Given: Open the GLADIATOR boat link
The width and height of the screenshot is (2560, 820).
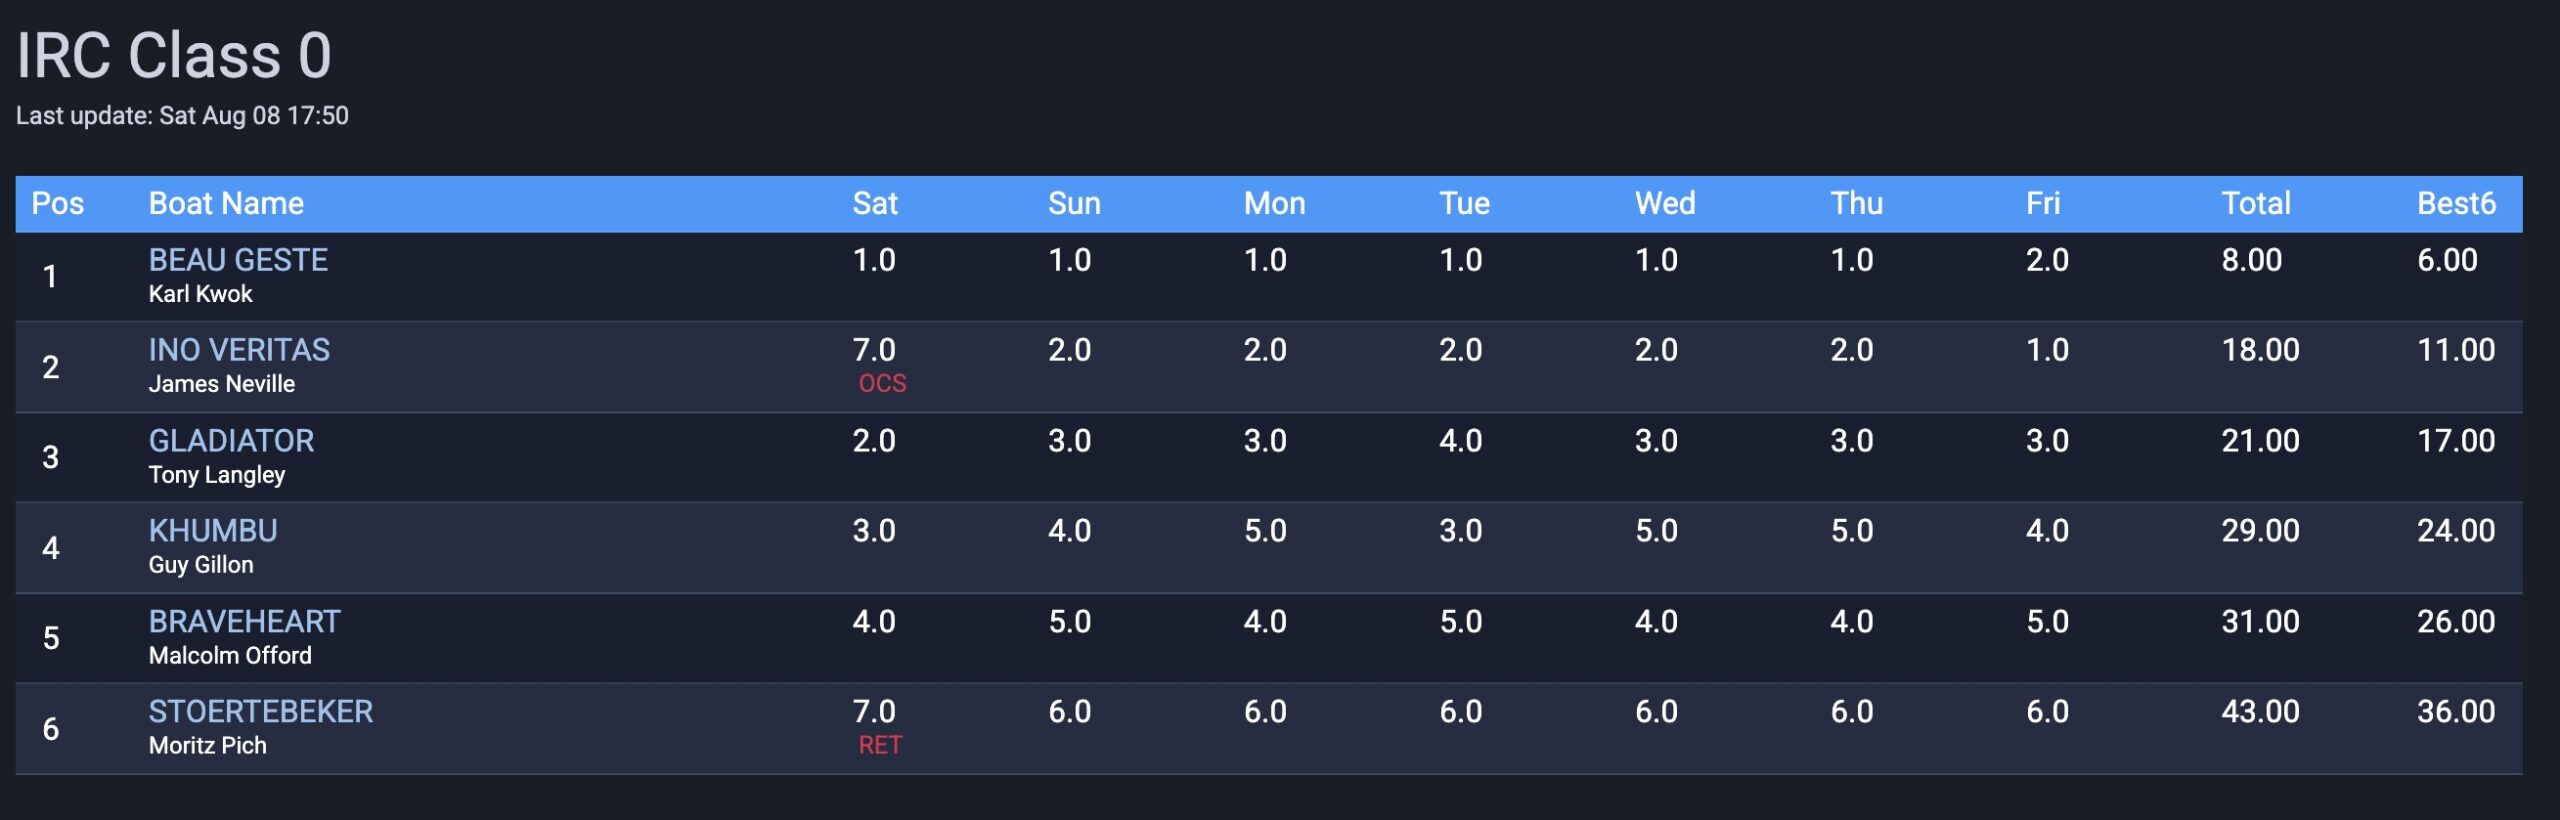Looking at the screenshot, I should click(231, 441).
